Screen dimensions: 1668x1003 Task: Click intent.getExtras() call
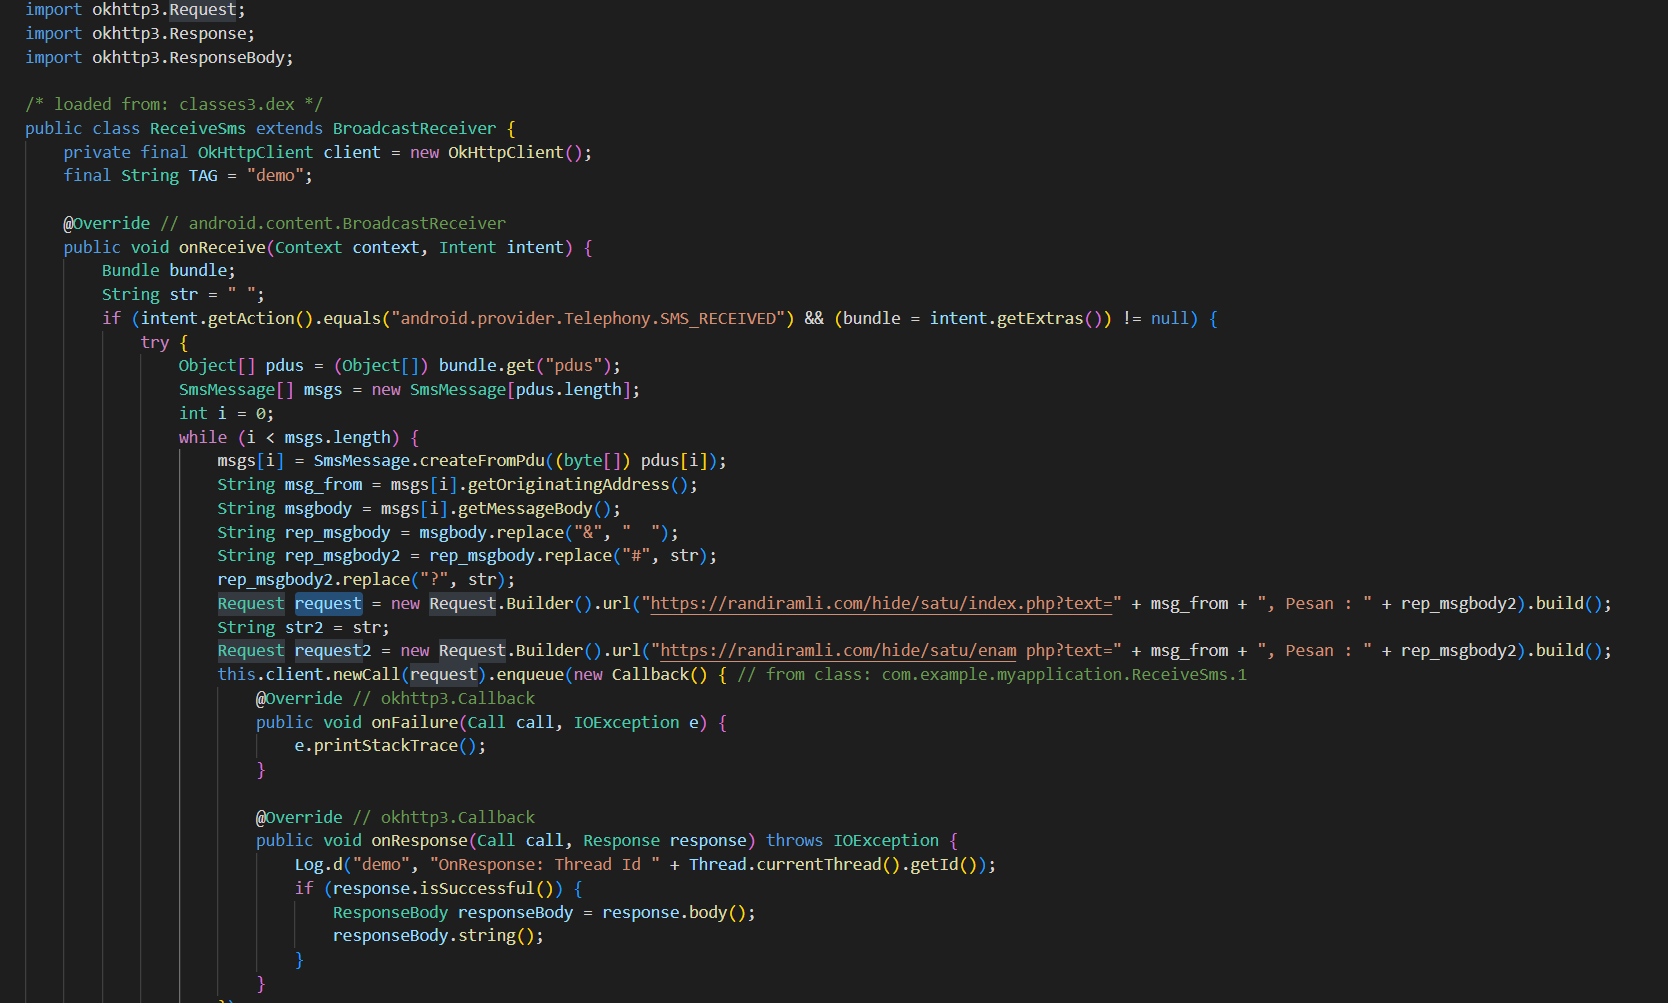tap(1016, 318)
